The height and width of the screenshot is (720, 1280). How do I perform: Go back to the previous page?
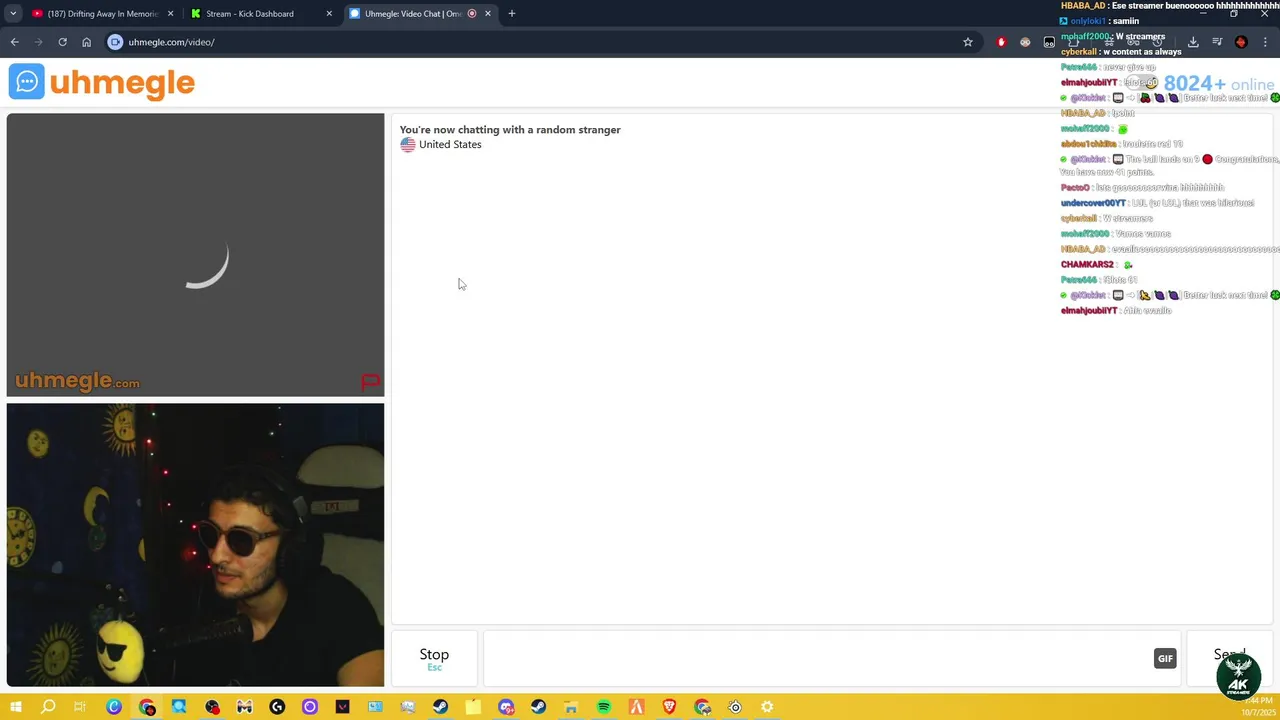(15, 42)
